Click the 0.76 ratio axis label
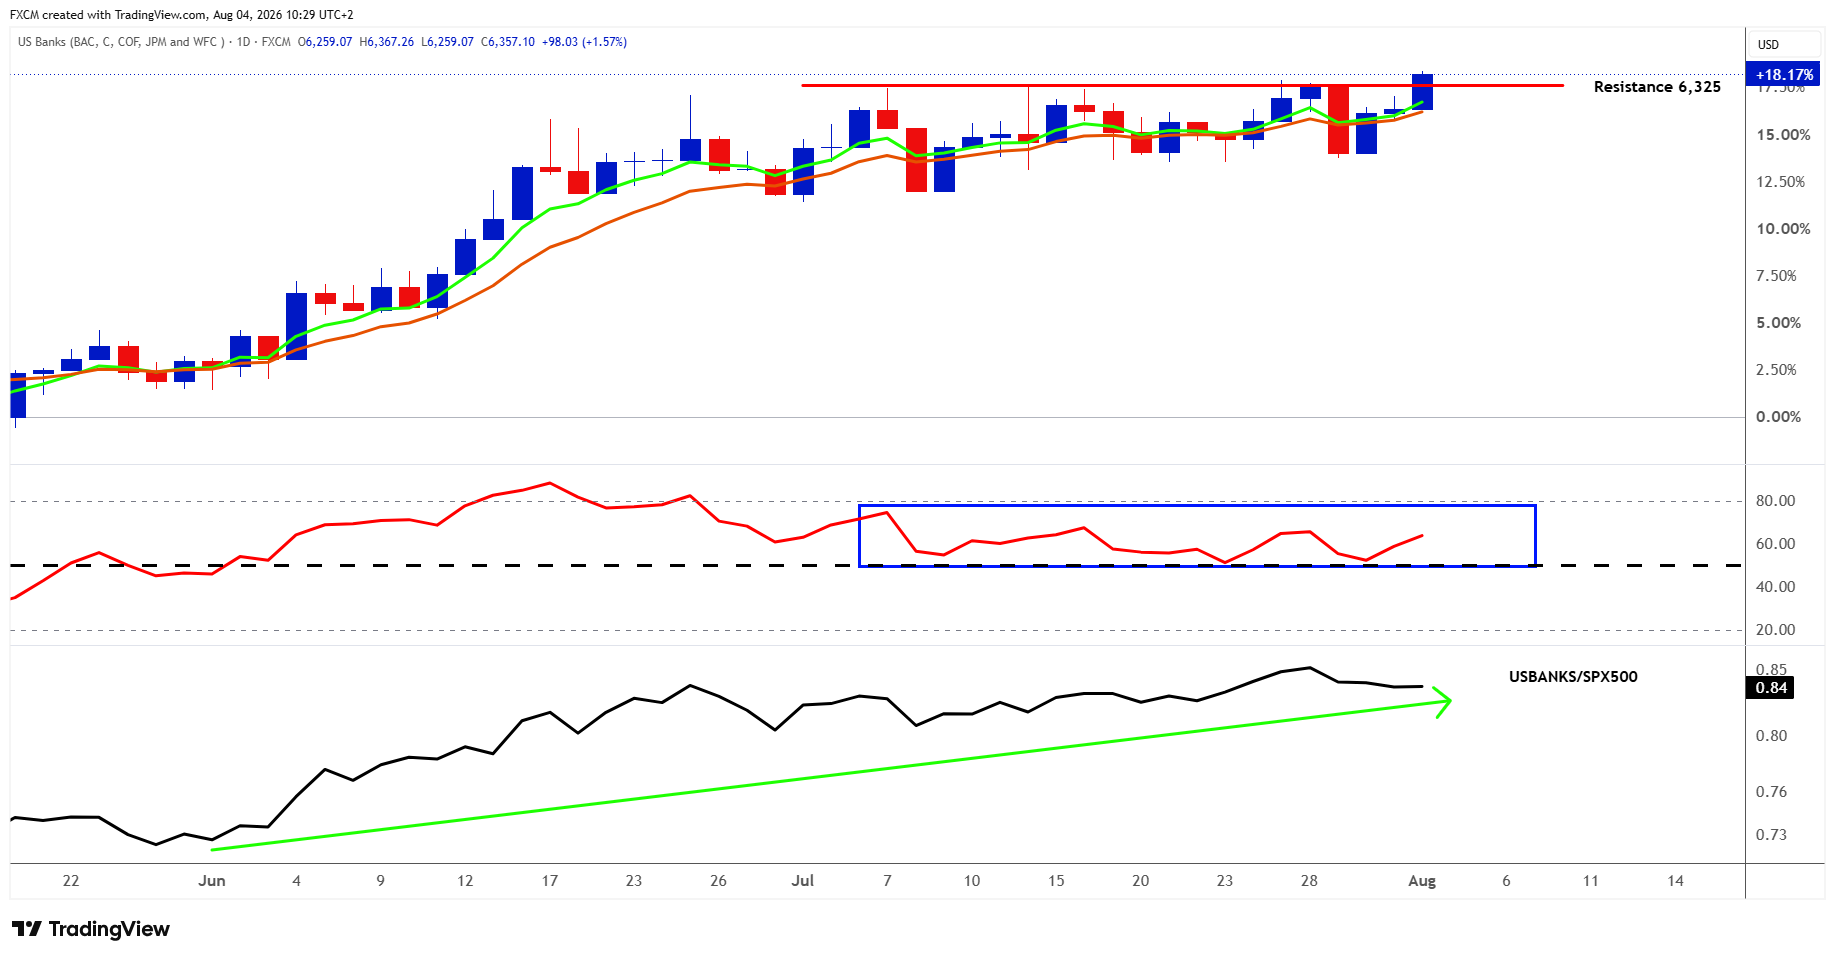Viewport: 1835px width, 959px height. click(x=1772, y=792)
